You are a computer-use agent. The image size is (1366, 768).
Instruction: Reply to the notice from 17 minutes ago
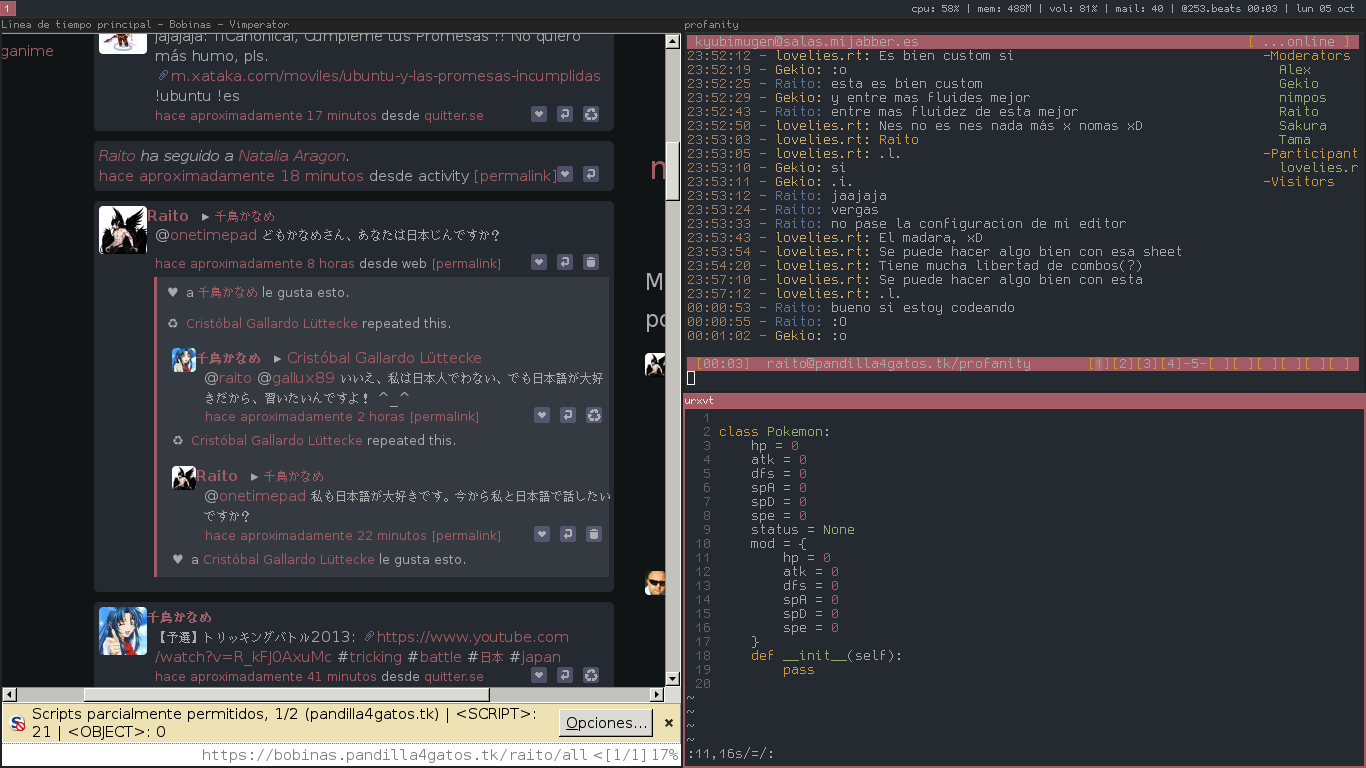click(x=565, y=114)
